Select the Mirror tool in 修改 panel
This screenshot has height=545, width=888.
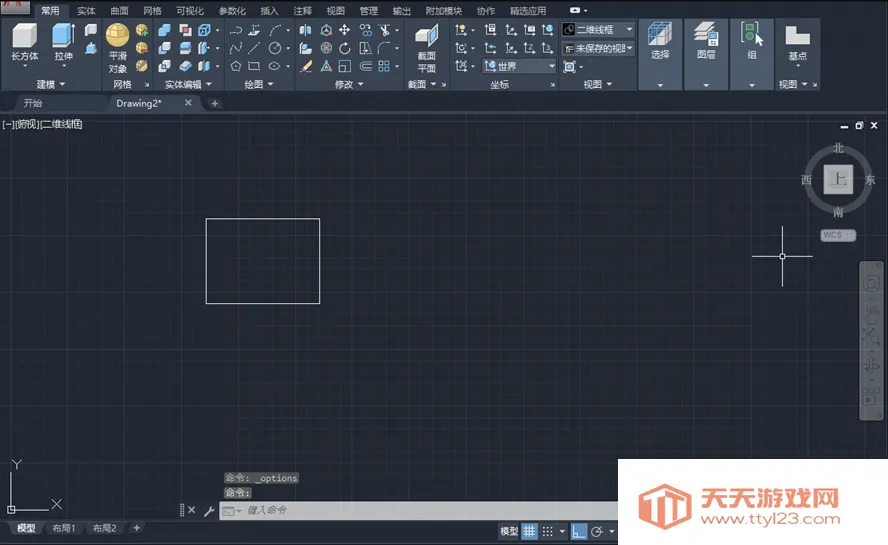(x=305, y=30)
